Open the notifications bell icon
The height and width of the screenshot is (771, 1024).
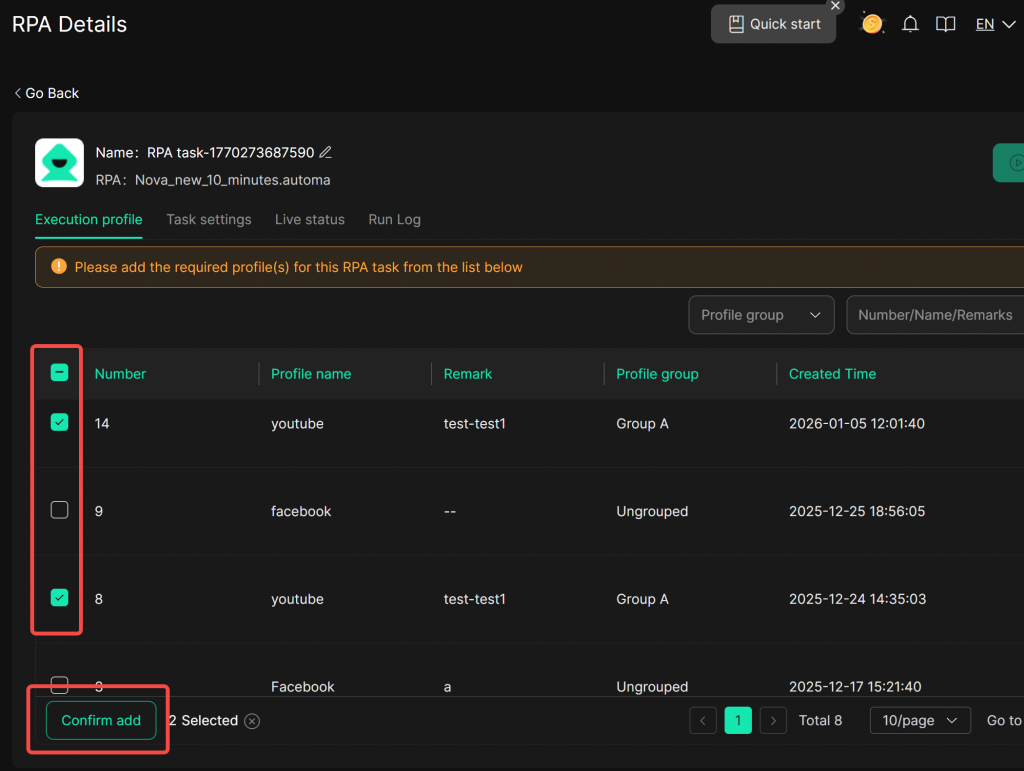coord(910,24)
